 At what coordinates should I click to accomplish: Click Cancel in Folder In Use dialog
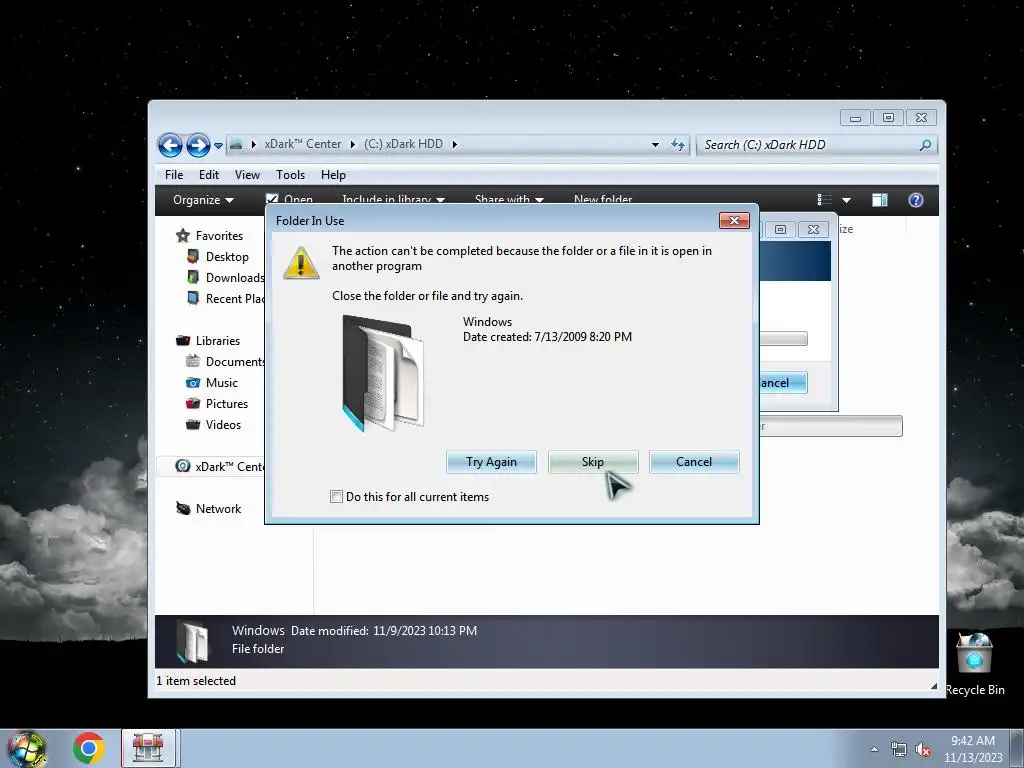[x=694, y=462]
